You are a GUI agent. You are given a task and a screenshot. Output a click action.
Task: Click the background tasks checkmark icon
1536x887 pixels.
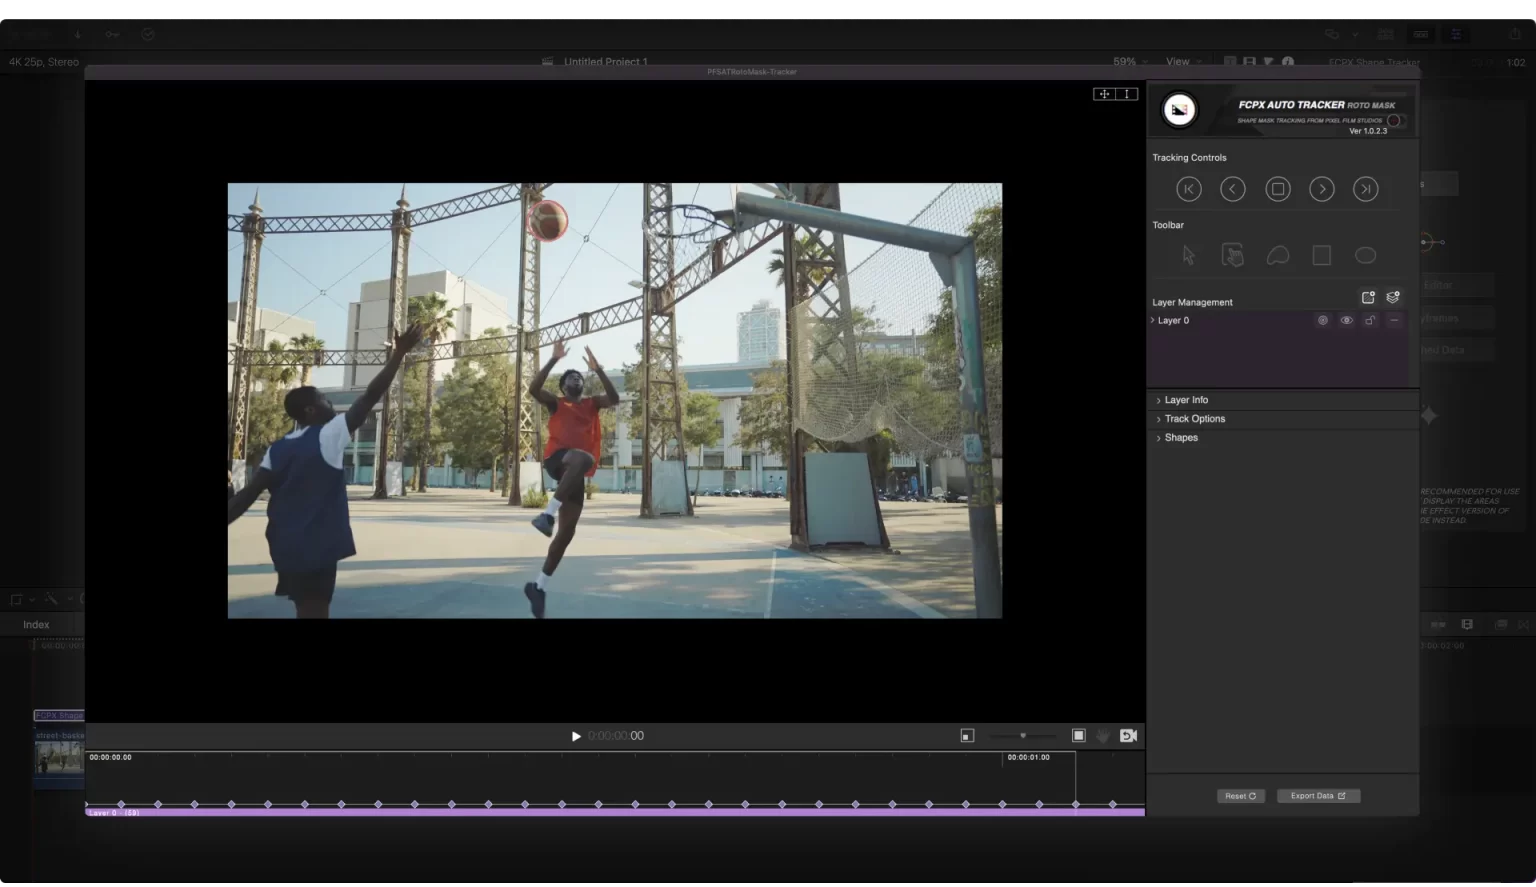click(148, 34)
